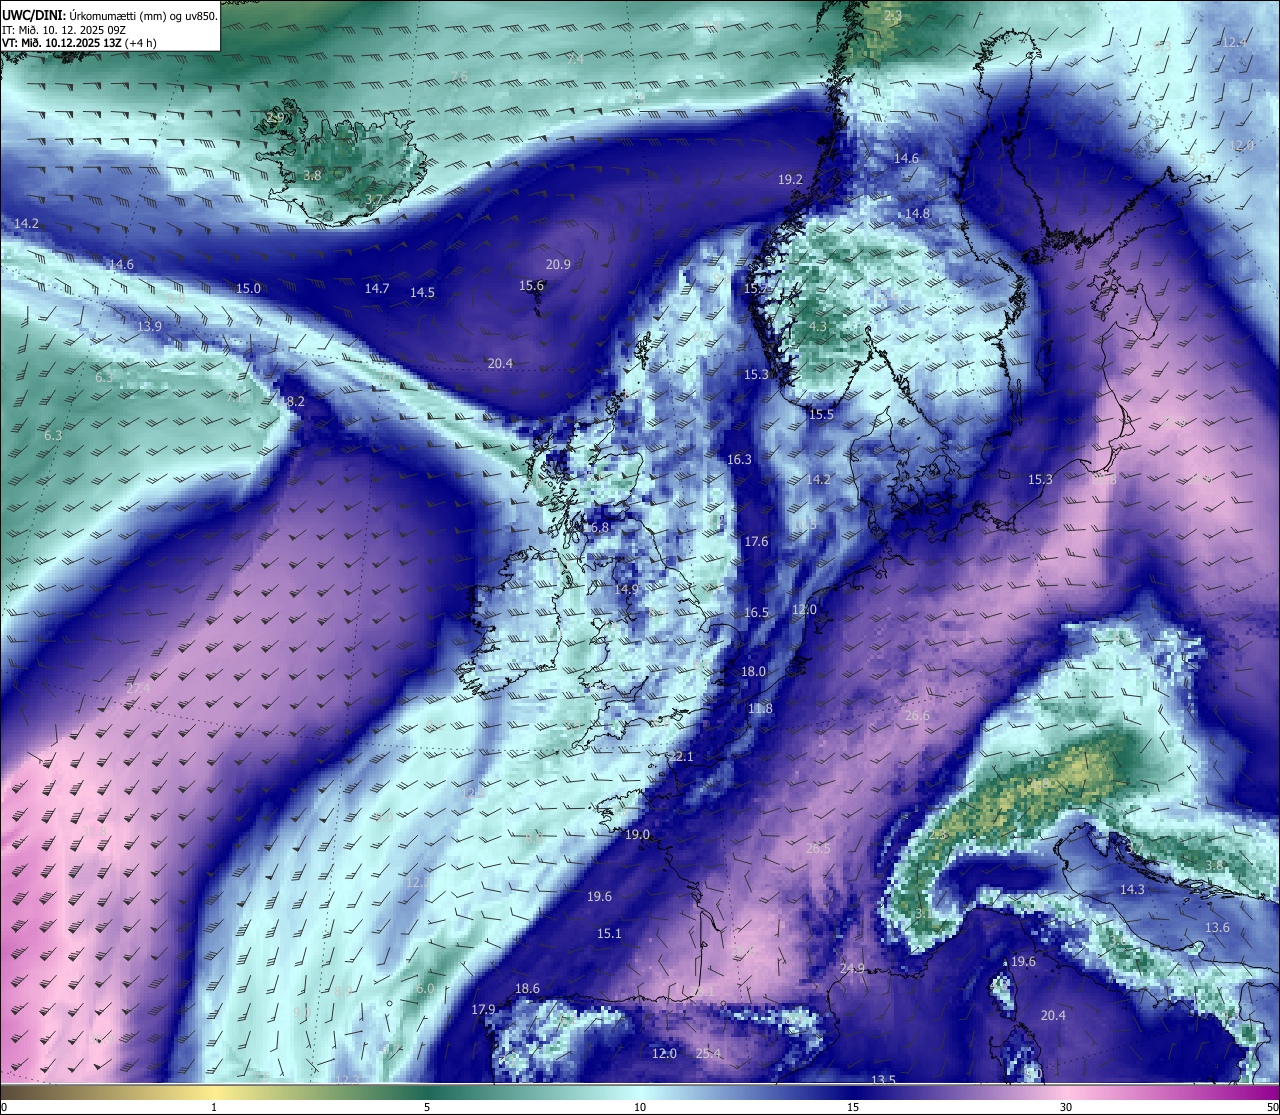The width and height of the screenshot is (1280, 1115).
Task: Click the 14.3 value label on the map
Action: click(1132, 890)
